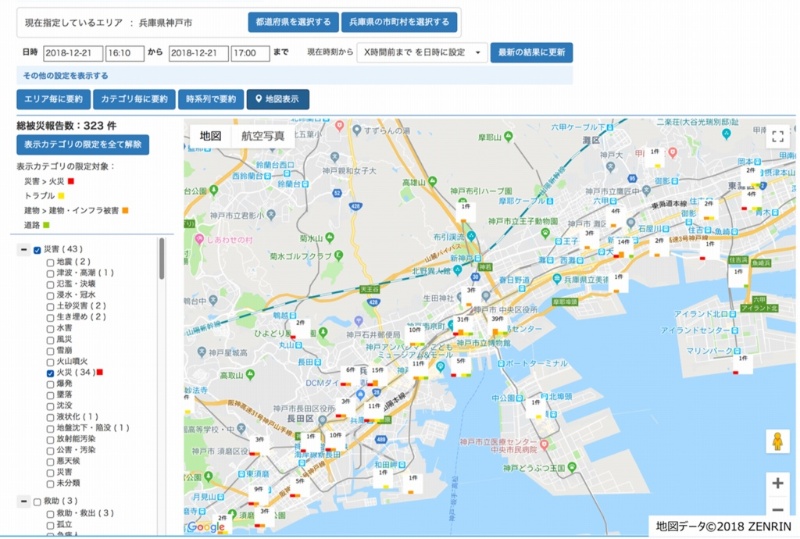The height and width of the screenshot is (539, 800).
Task: Switch map to 航空写真 view
Action: pyautogui.click(x=263, y=136)
